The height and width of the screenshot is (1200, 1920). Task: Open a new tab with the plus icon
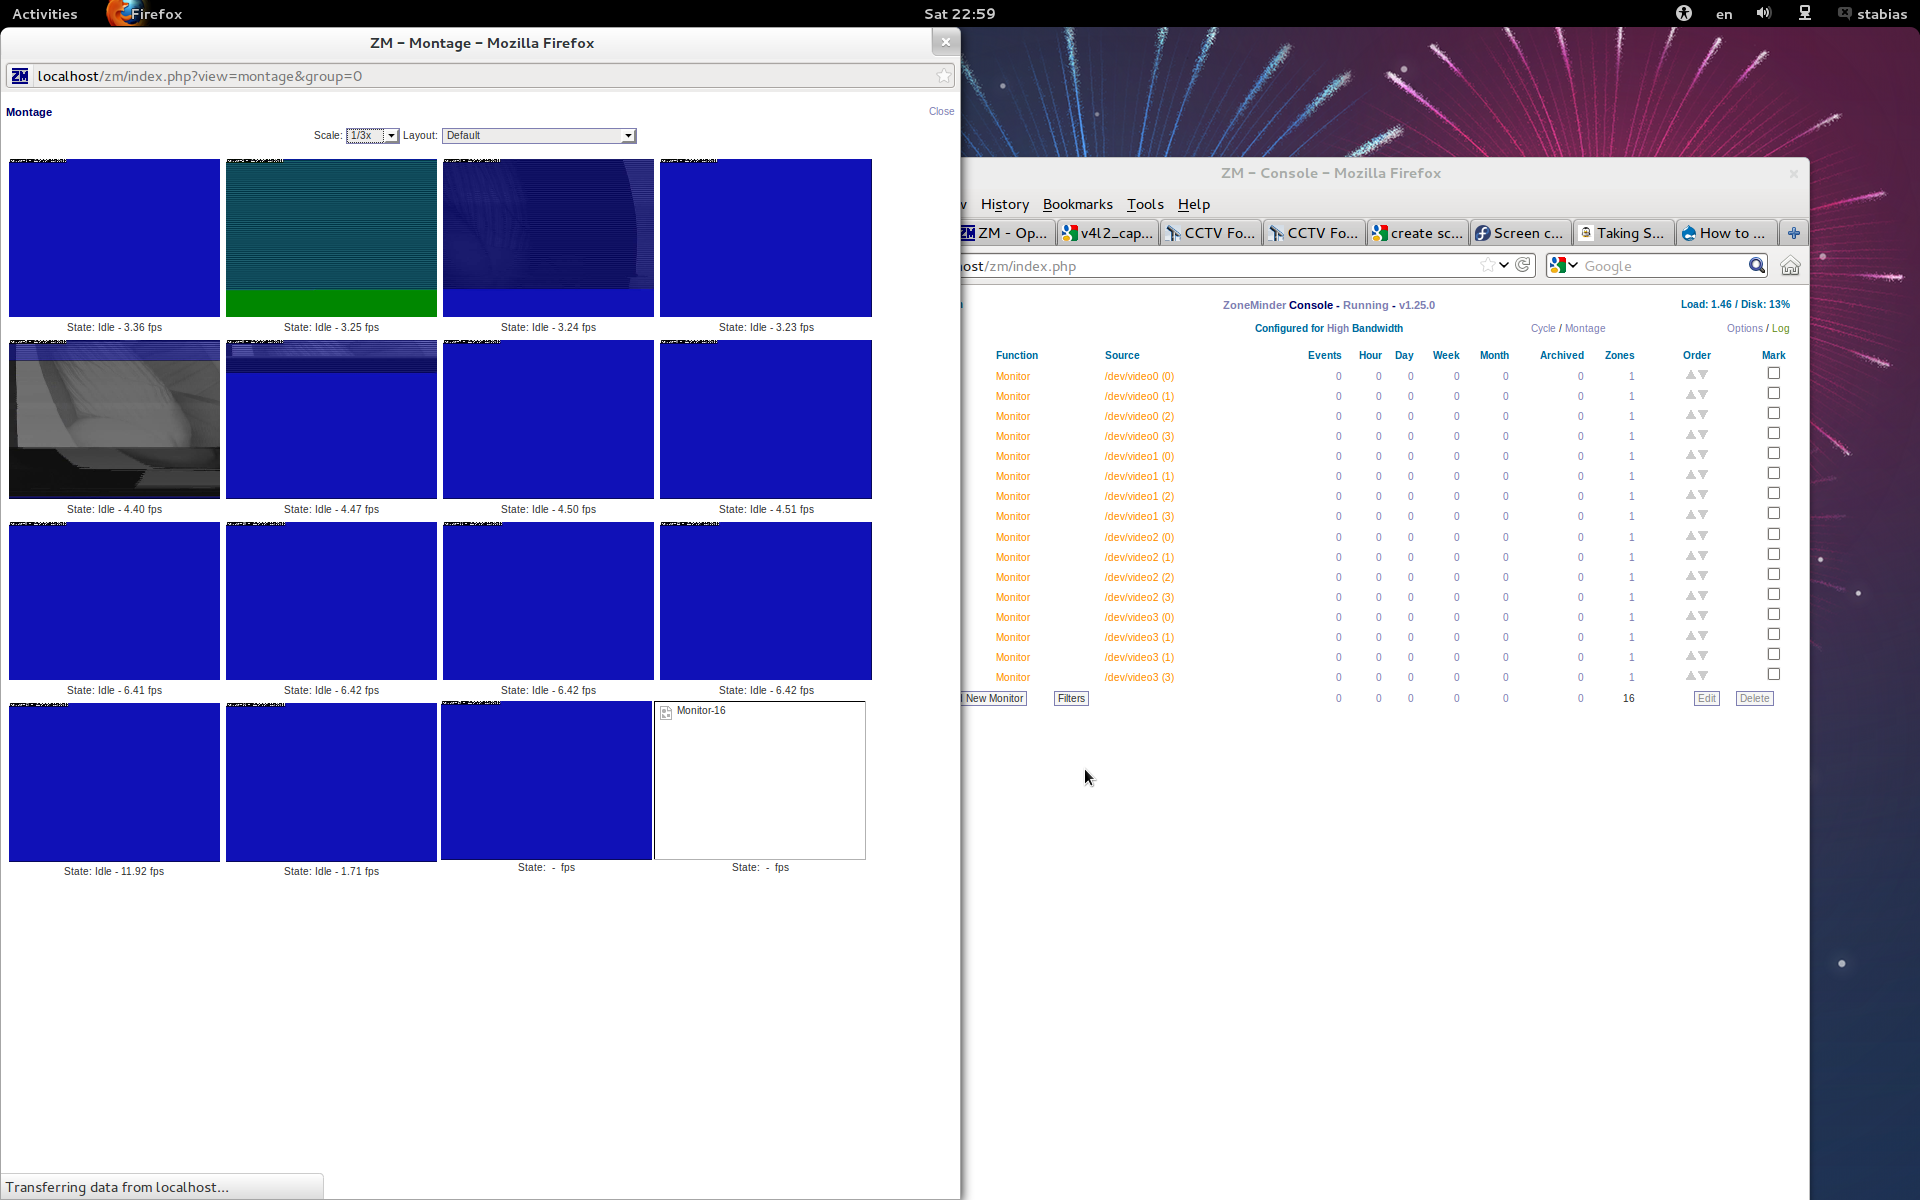[1794, 233]
